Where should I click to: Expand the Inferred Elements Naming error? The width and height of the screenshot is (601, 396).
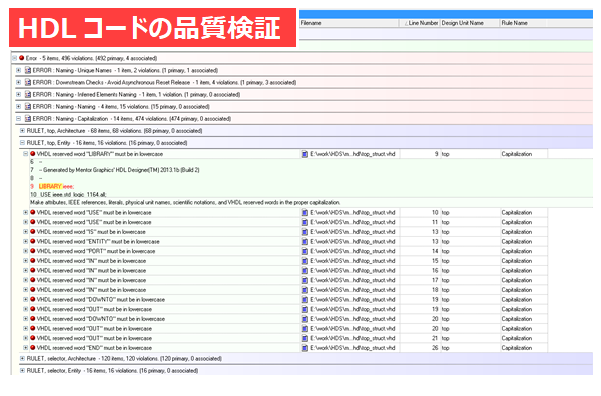(18, 94)
